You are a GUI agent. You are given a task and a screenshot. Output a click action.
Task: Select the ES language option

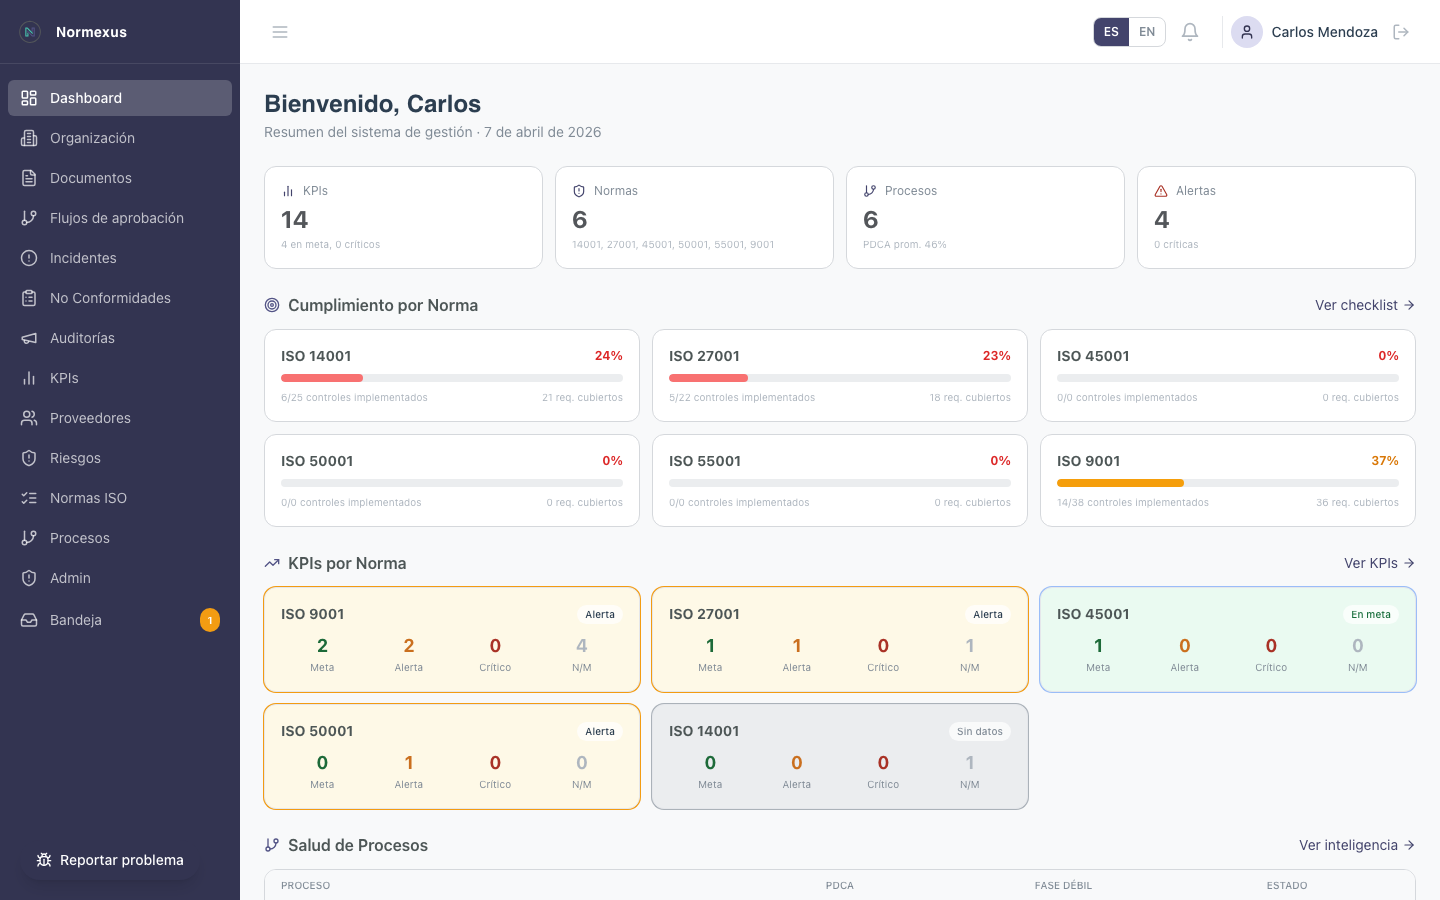click(x=1111, y=32)
